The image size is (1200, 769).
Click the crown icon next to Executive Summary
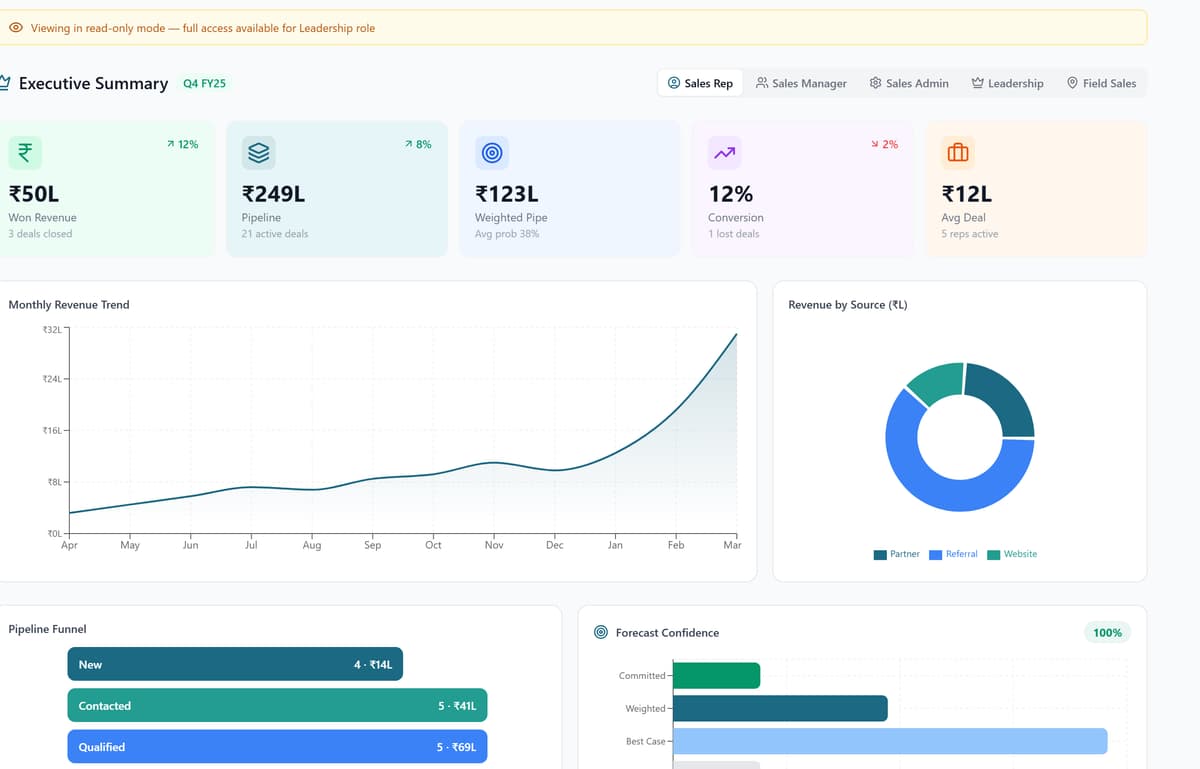pyautogui.click(x=5, y=83)
